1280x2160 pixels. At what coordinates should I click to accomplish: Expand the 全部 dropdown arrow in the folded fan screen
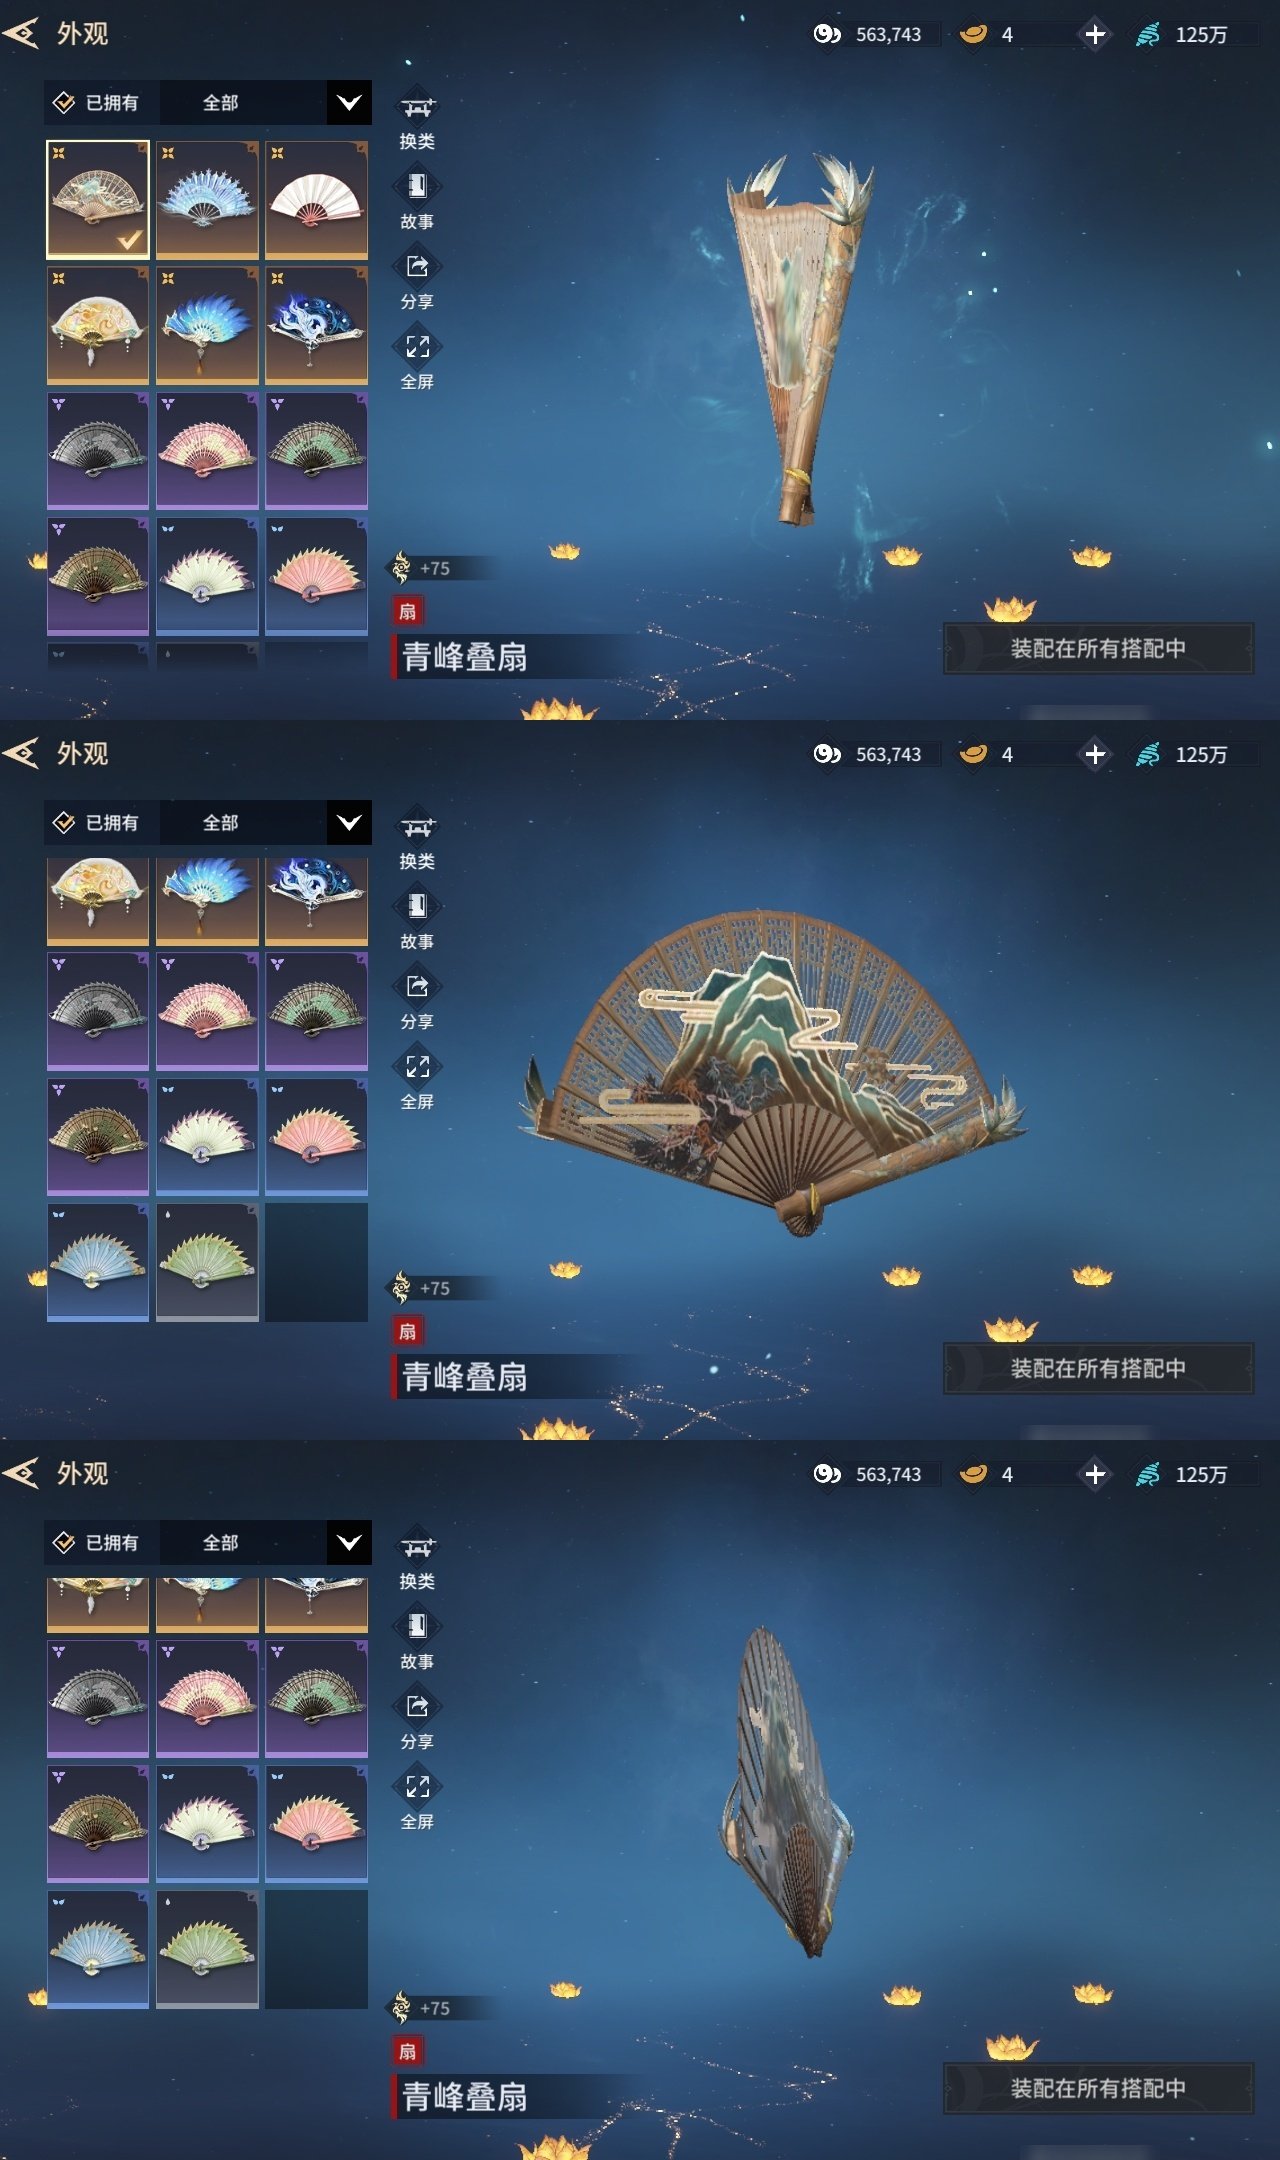coord(349,103)
